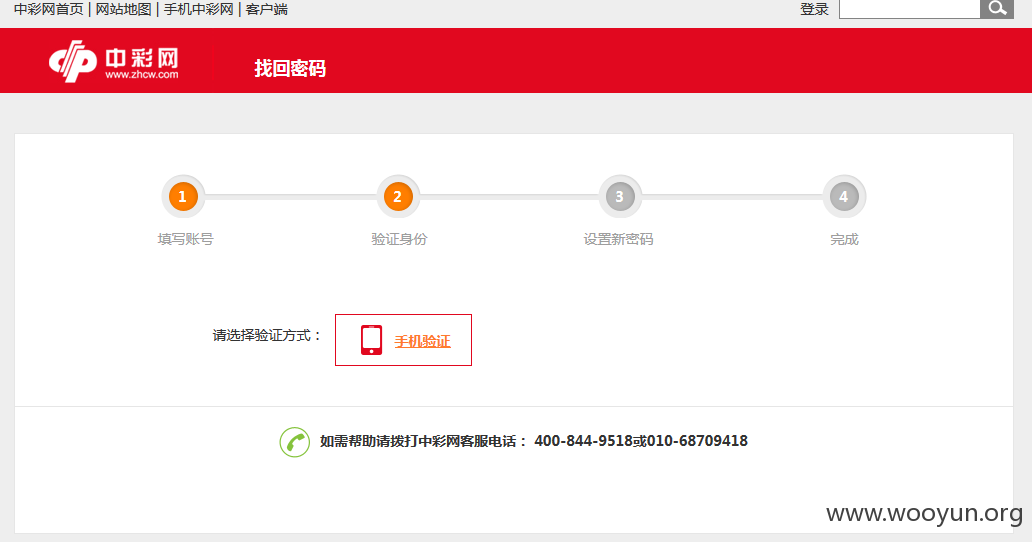Click the 设置新密码 step label

(619, 239)
